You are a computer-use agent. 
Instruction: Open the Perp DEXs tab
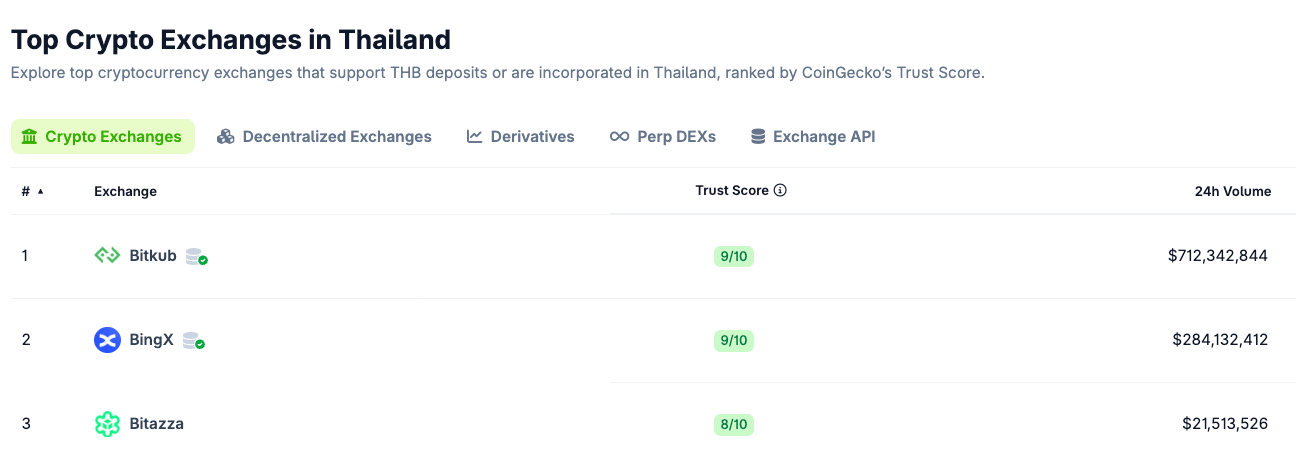662,136
